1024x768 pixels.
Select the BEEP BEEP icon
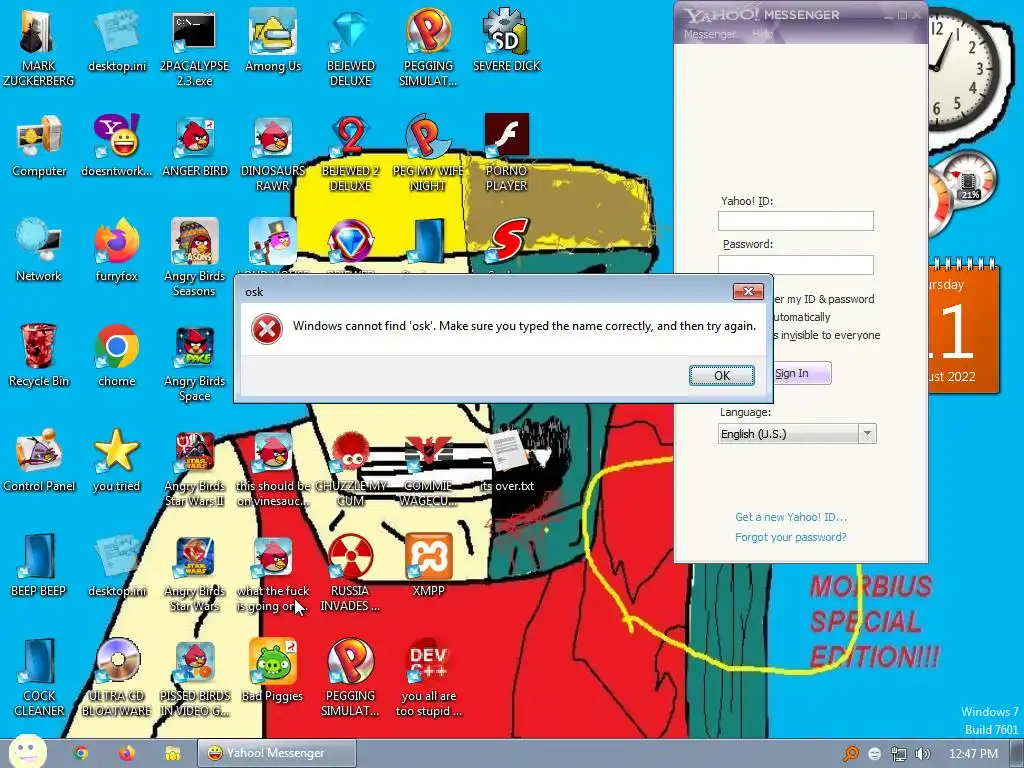39,566
